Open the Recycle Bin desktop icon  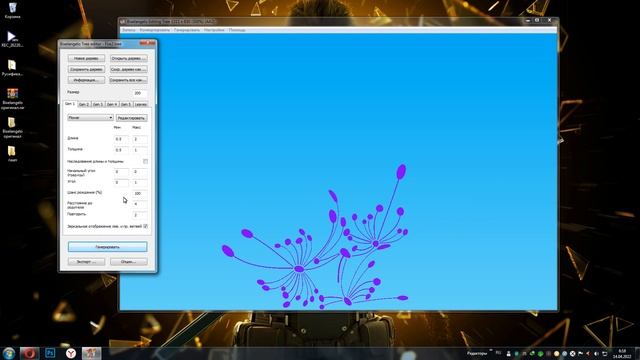pos(12,9)
